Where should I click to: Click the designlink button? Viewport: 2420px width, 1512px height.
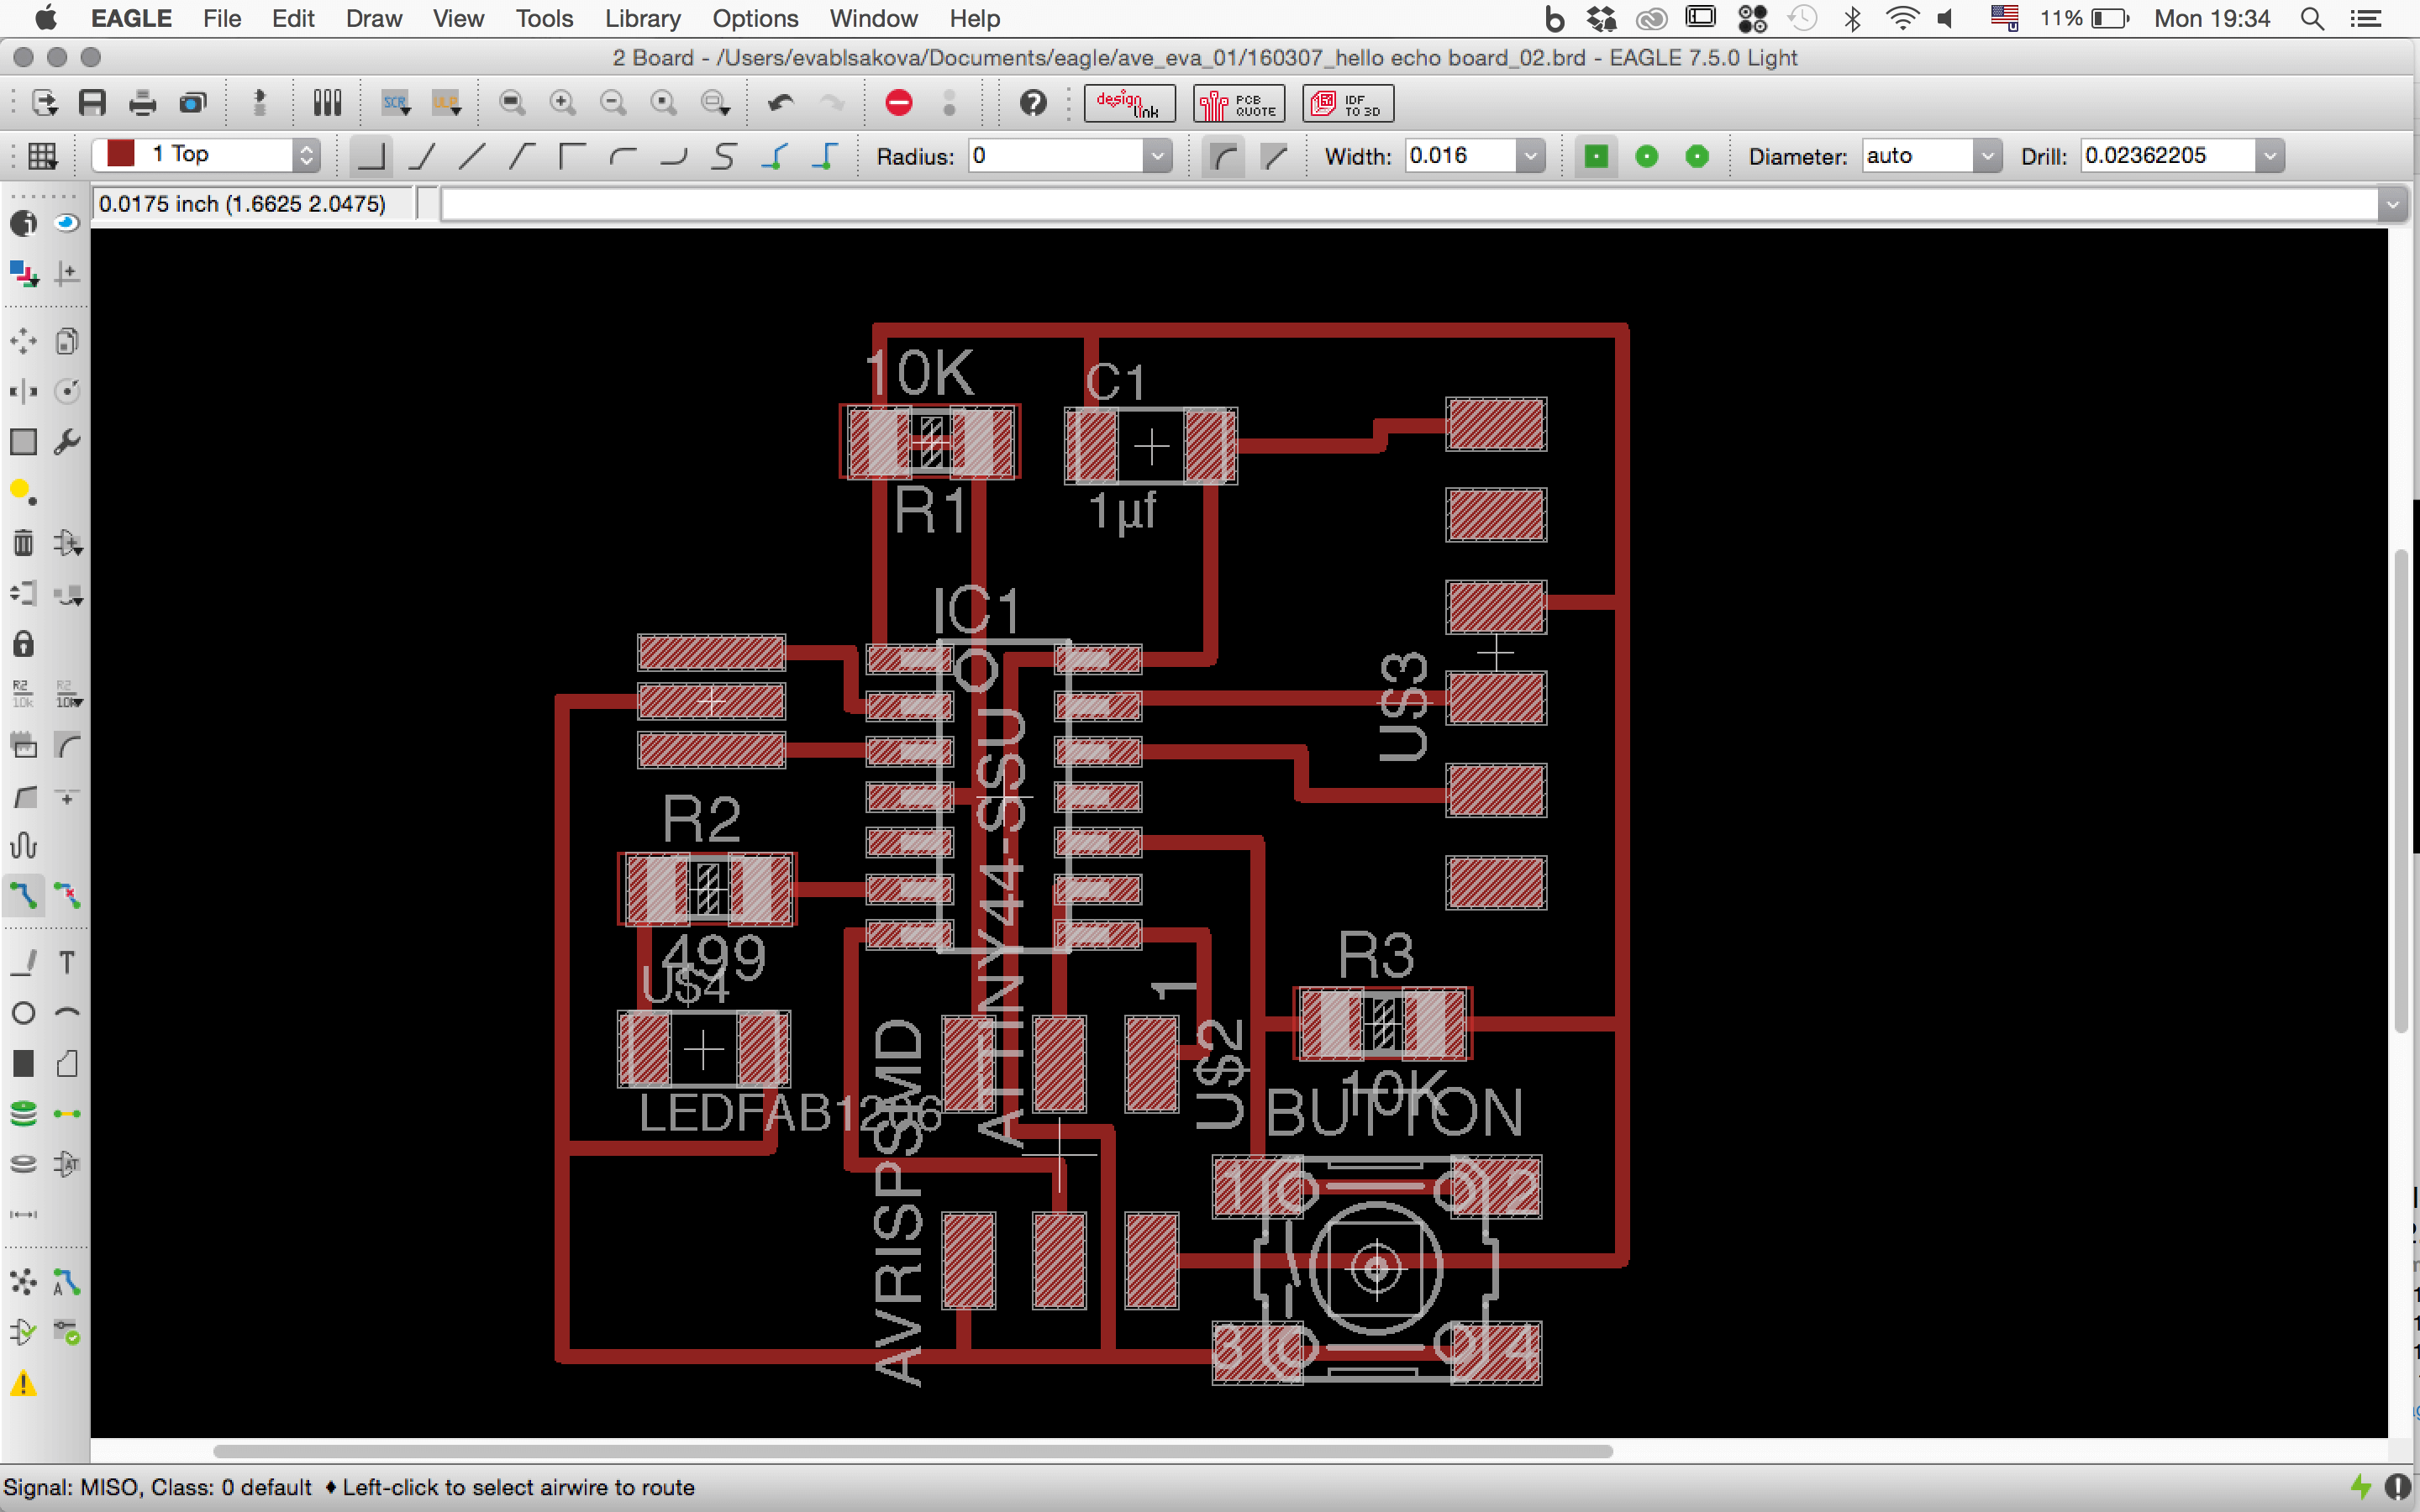1128,103
